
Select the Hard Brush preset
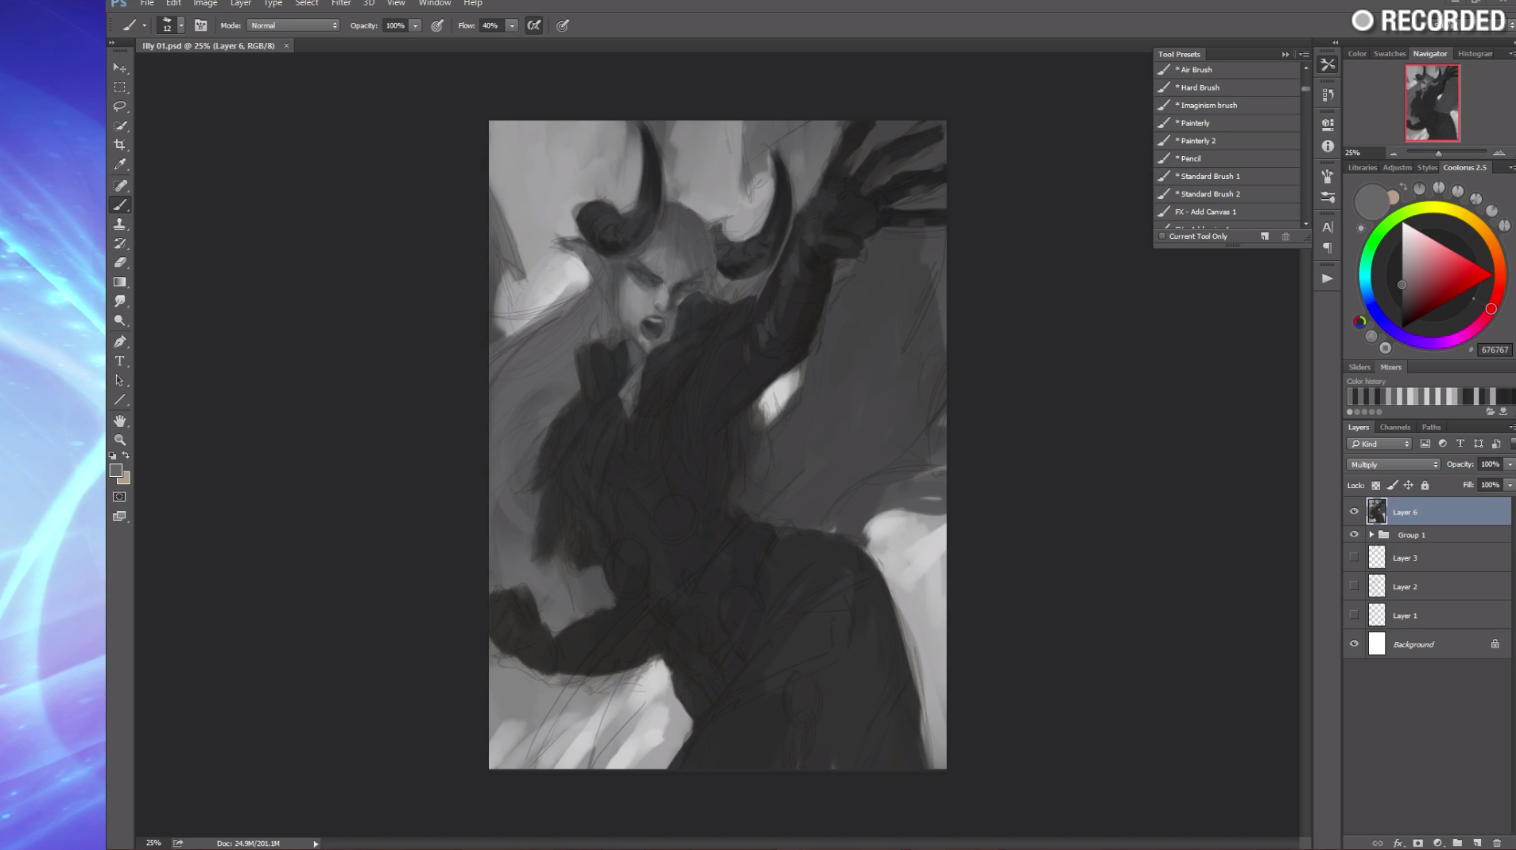[1200, 88]
